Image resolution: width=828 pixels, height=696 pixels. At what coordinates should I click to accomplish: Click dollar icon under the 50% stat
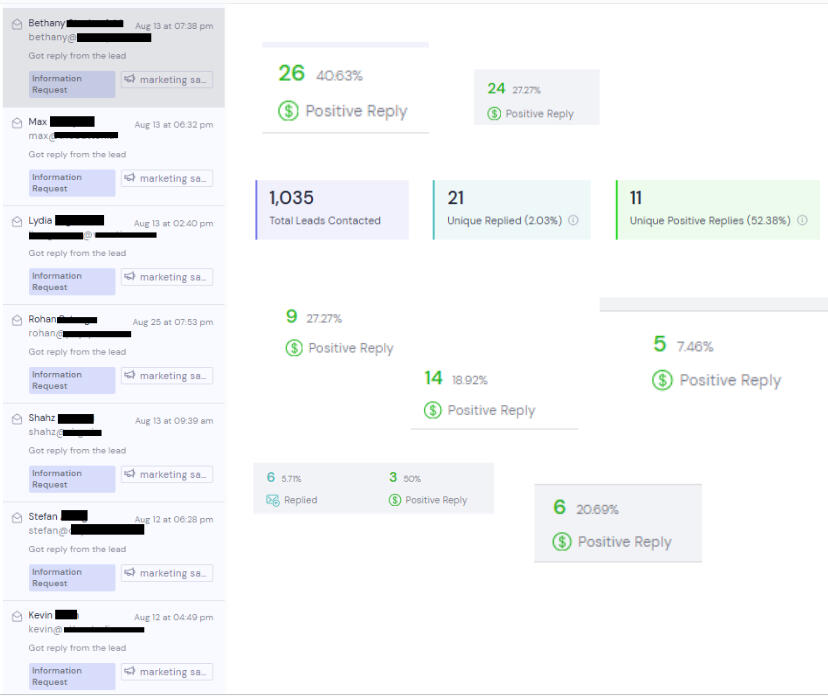click(x=395, y=500)
